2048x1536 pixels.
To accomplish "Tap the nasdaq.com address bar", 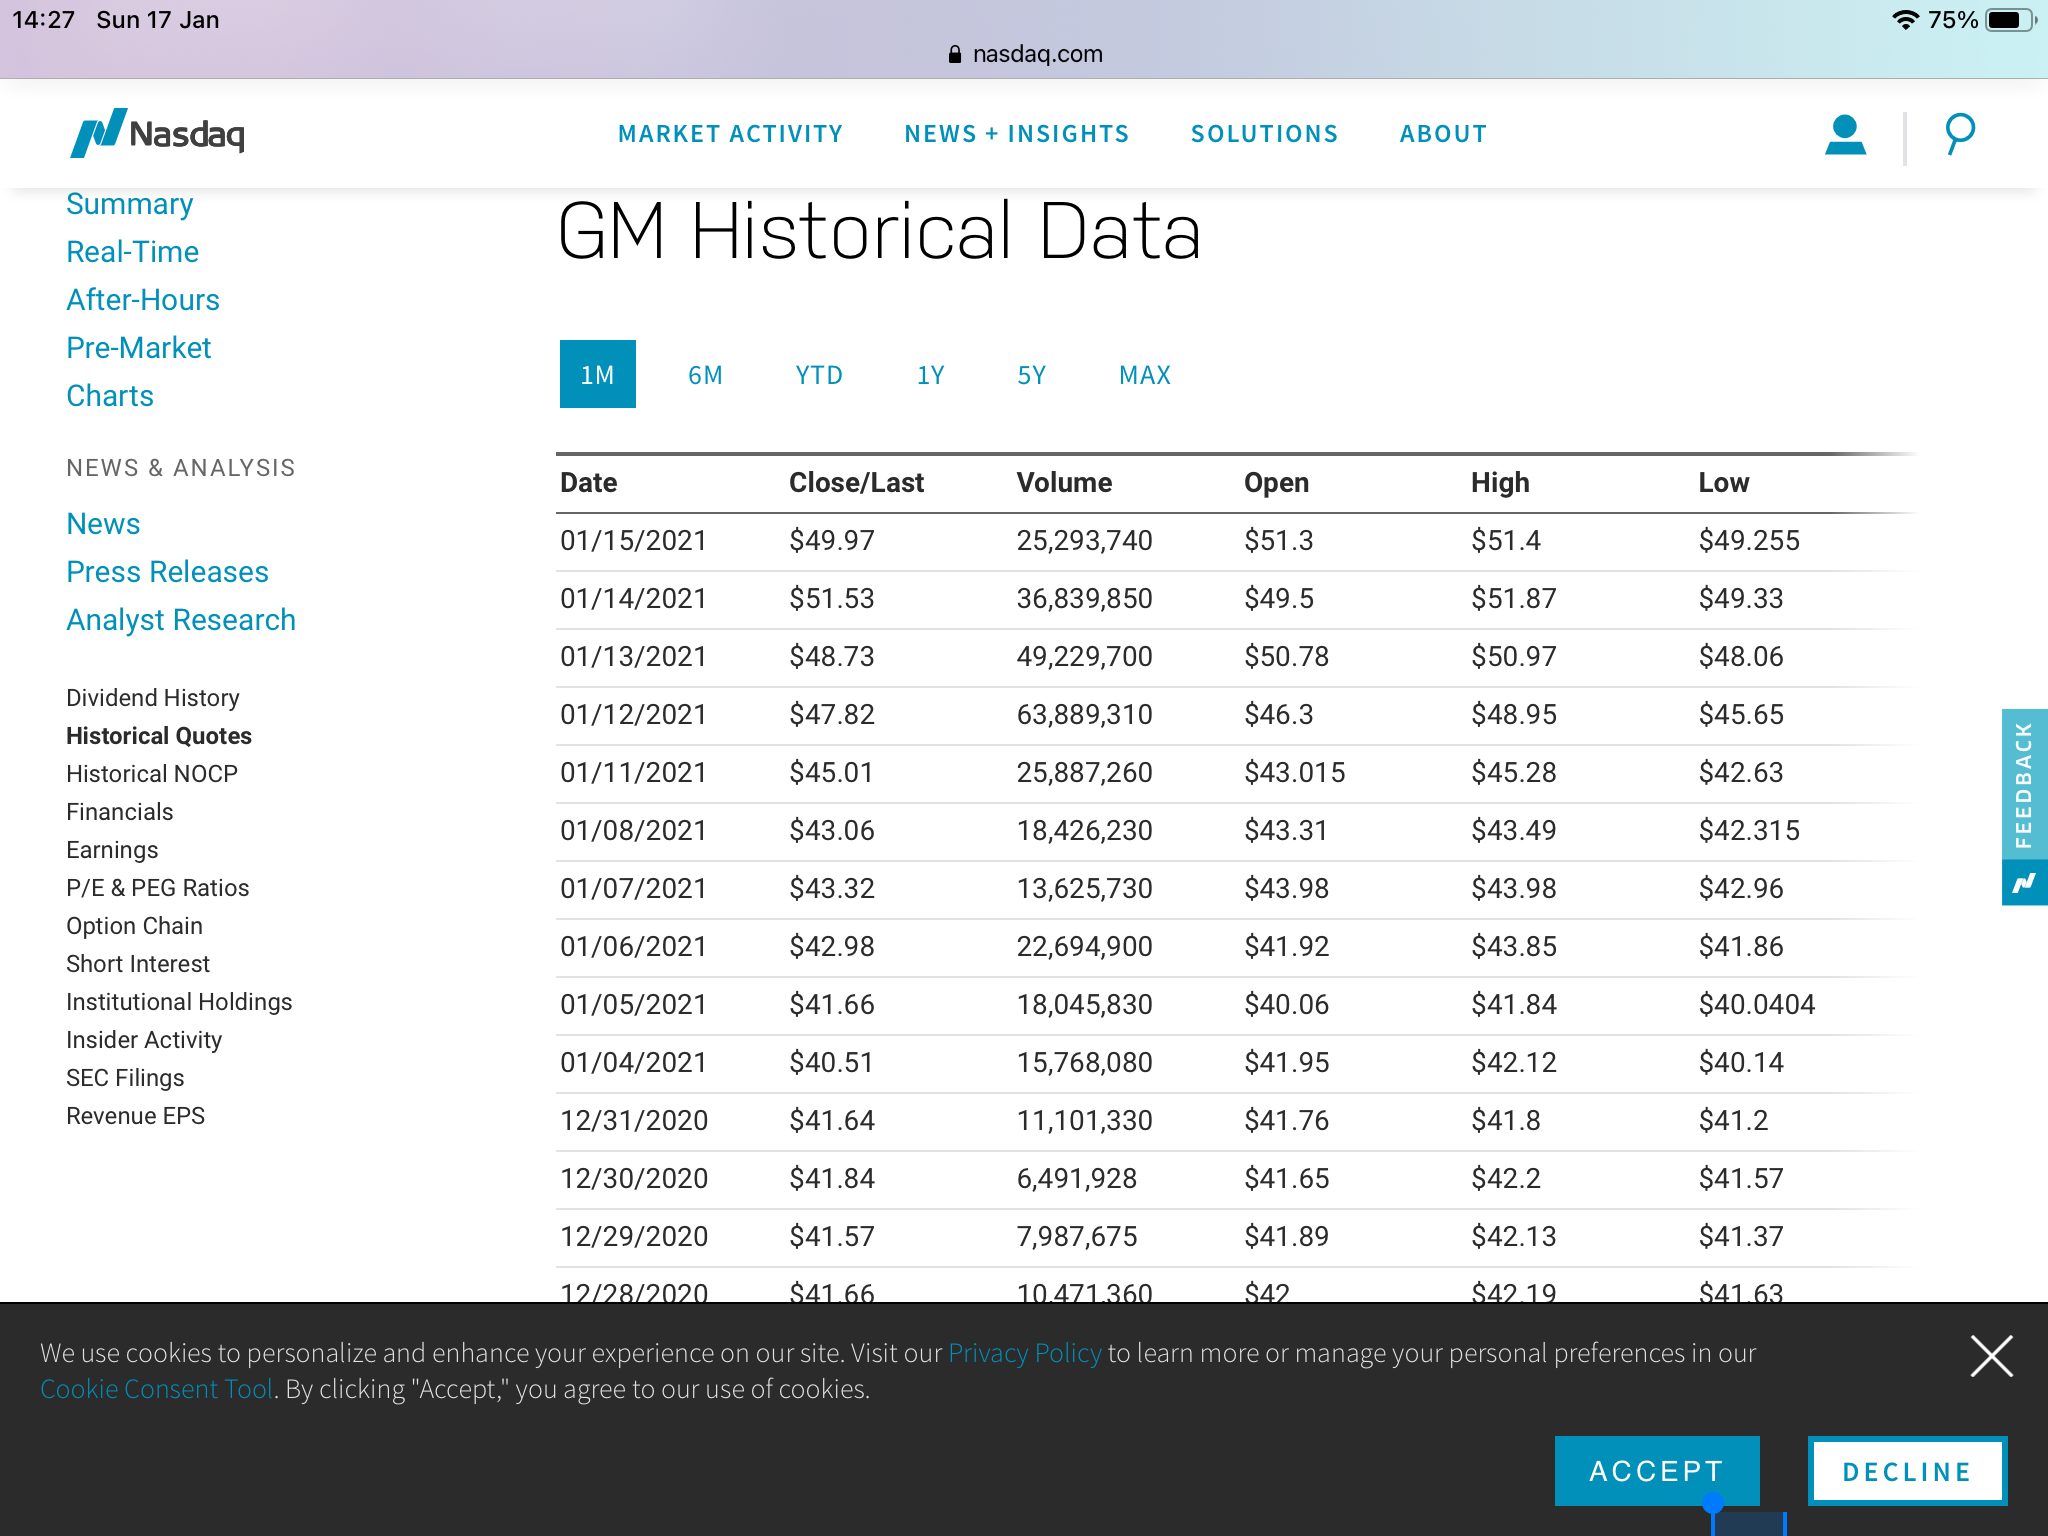I will 1024,54.
